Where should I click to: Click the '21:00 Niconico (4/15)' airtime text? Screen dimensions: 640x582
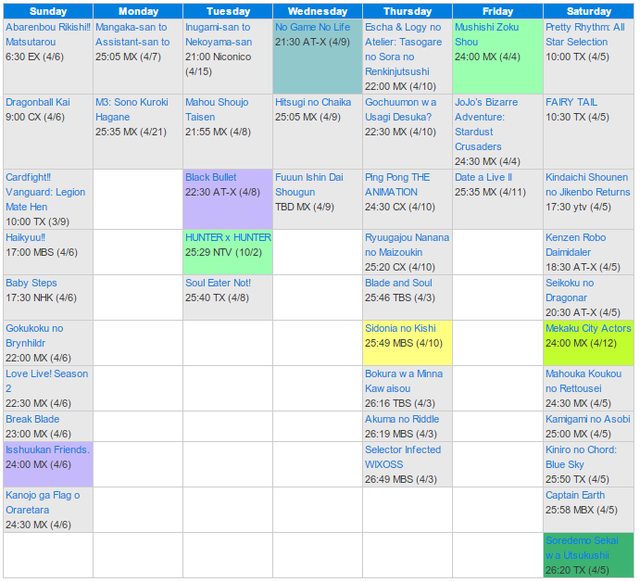[x=218, y=64]
